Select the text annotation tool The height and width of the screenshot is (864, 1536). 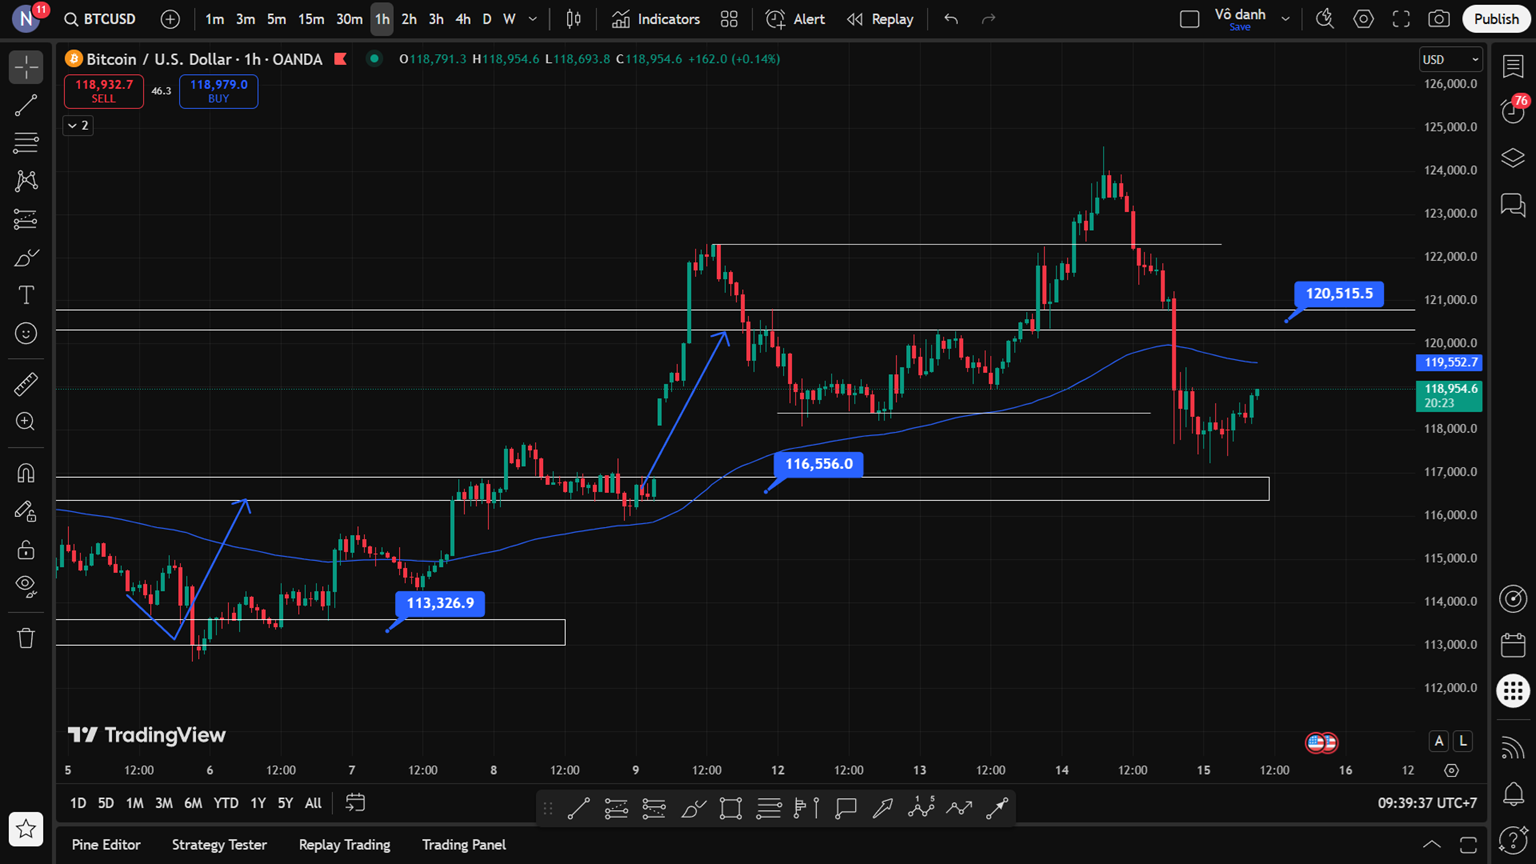point(26,295)
